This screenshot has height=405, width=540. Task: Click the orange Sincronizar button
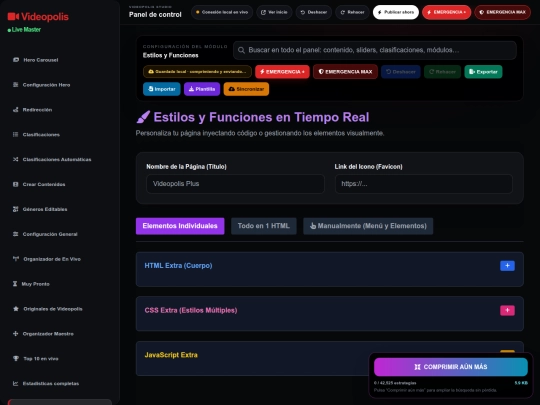tap(246, 89)
